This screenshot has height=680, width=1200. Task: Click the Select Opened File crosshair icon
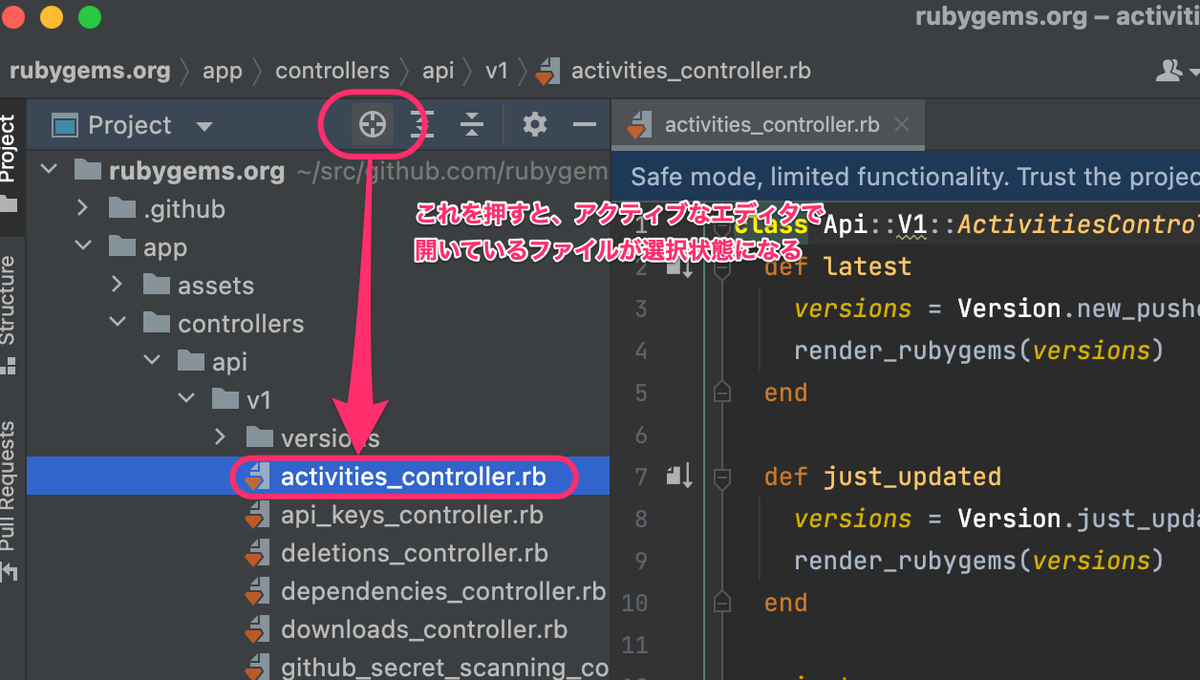(372, 125)
